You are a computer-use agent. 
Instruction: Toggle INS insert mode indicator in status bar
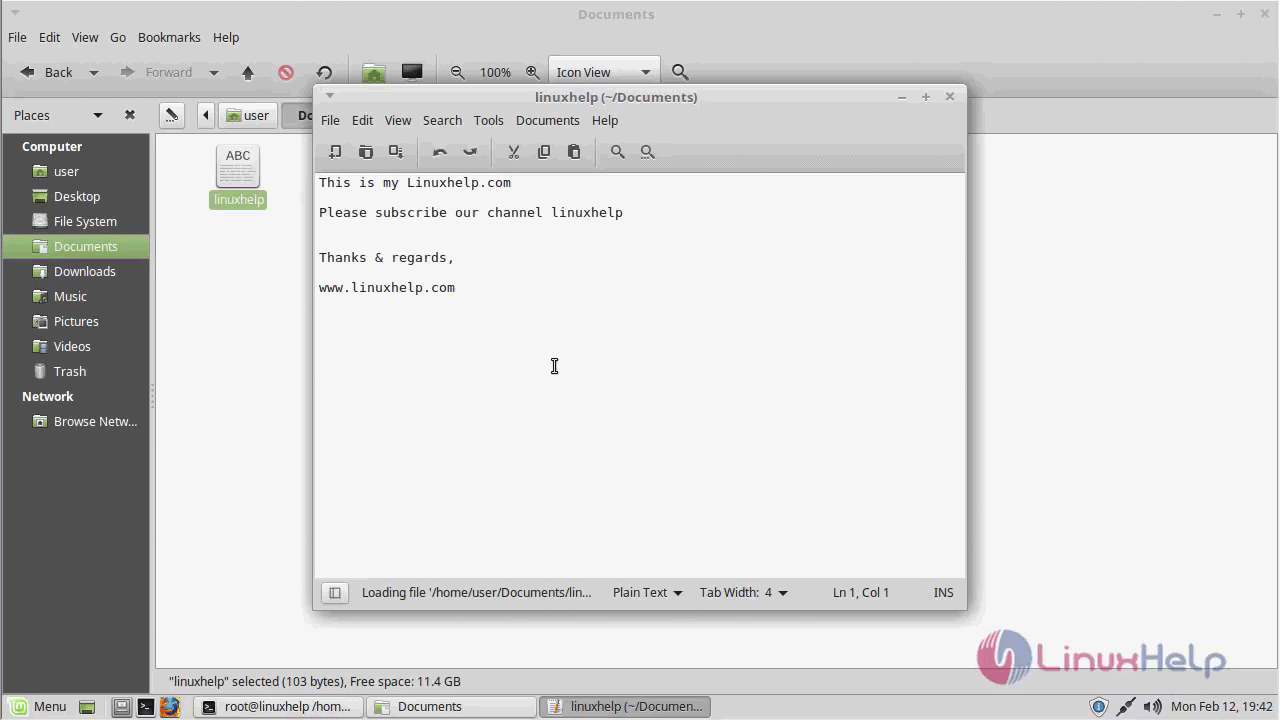click(943, 593)
